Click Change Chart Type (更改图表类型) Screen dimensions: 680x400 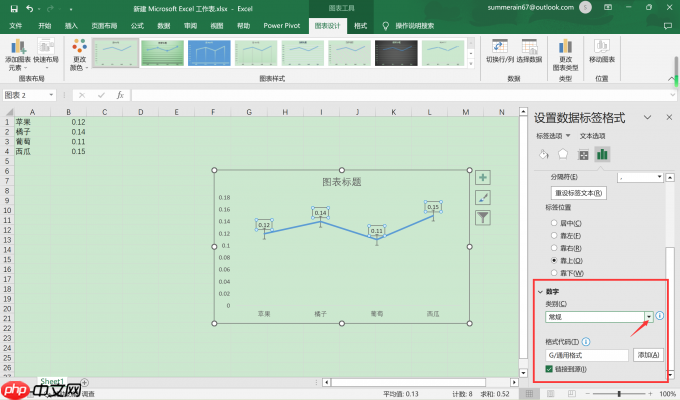pos(565,55)
